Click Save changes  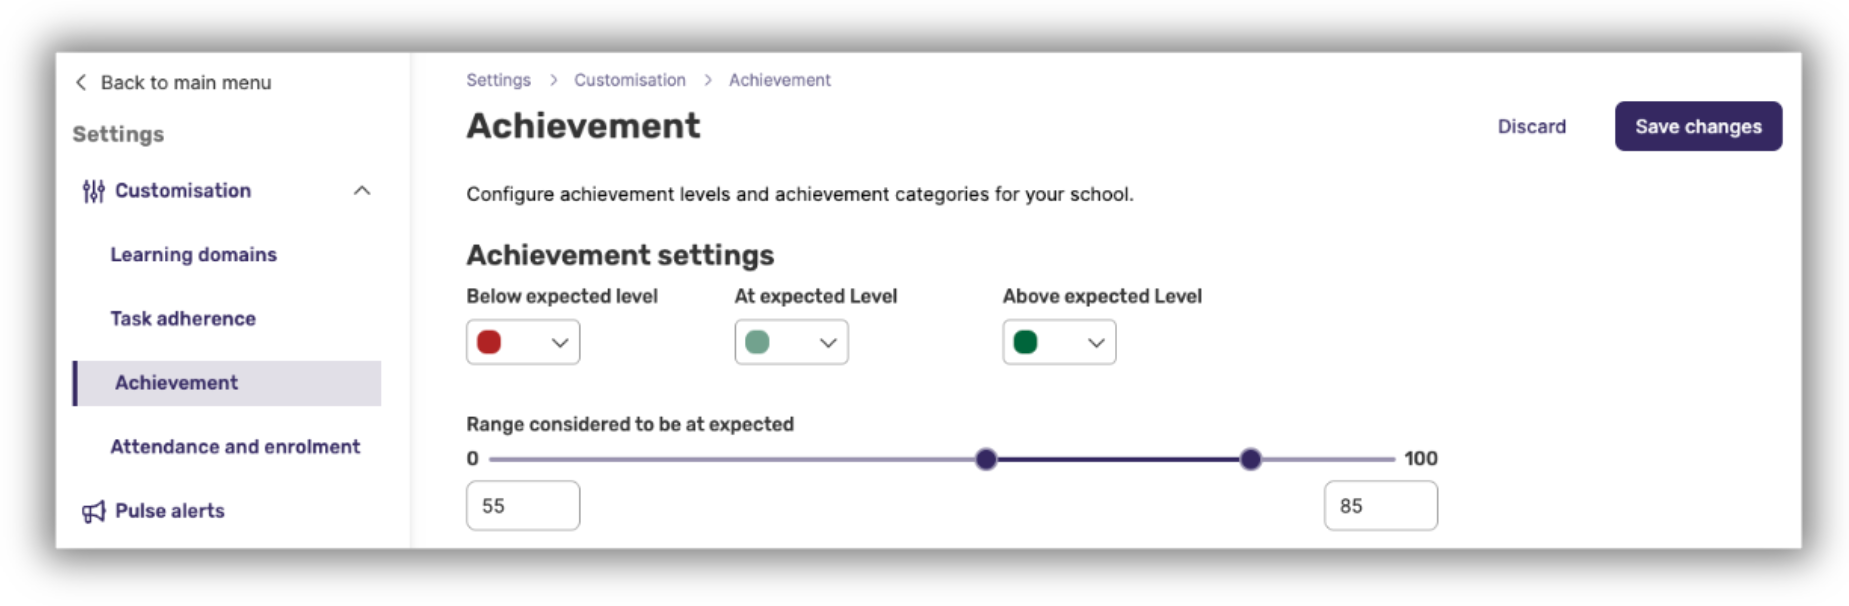(1697, 126)
